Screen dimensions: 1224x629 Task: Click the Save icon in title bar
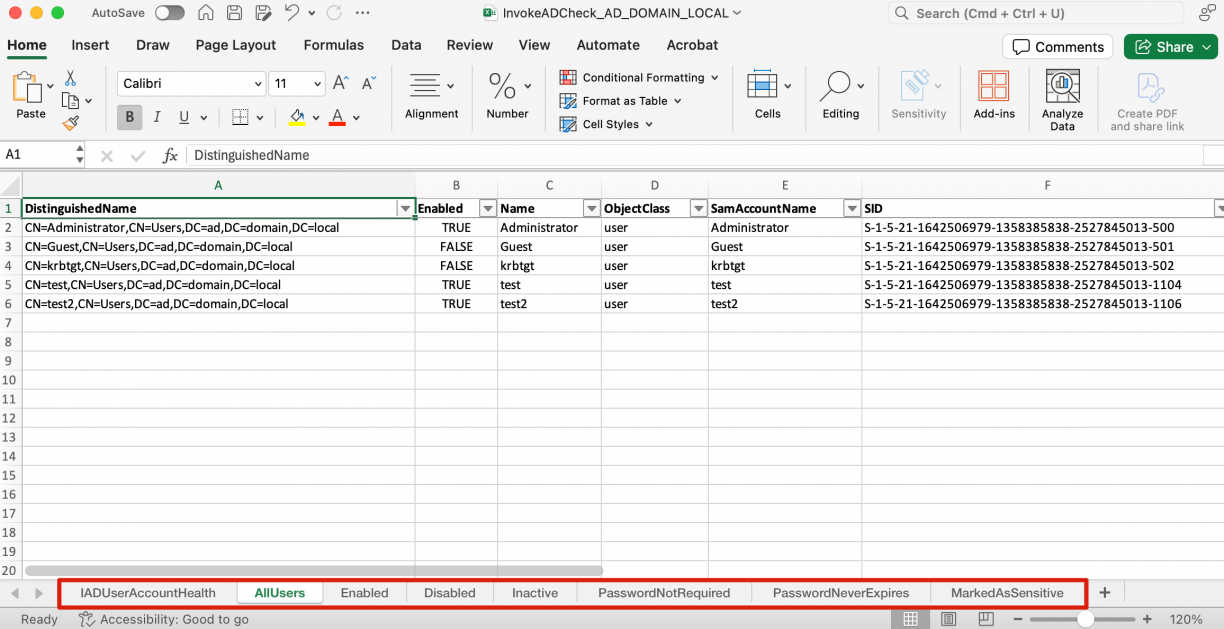[234, 13]
